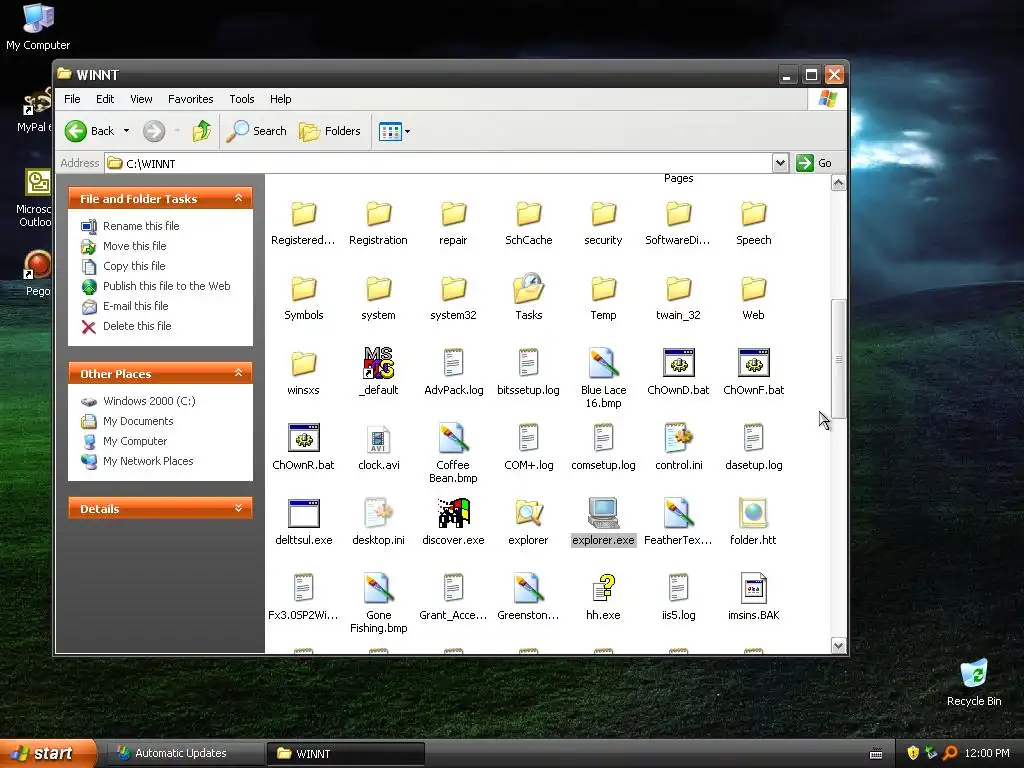Select the desktop.ini file

[378, 513]
